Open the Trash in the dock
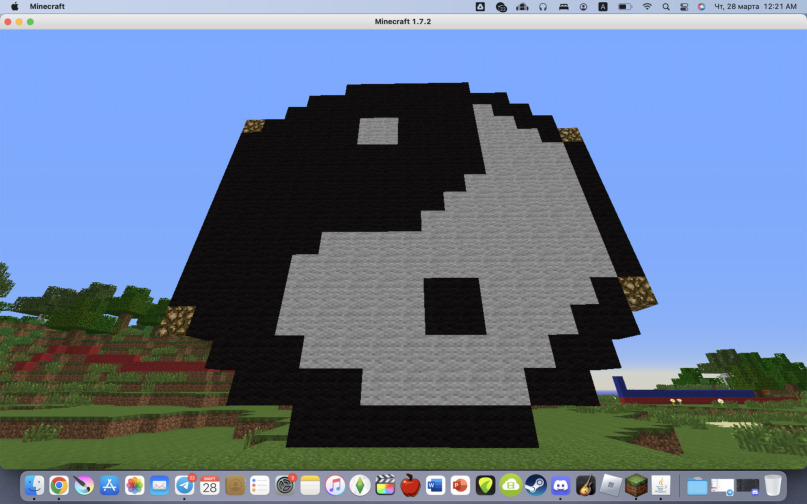The image size is (807, 504). [x=773, y=485]
